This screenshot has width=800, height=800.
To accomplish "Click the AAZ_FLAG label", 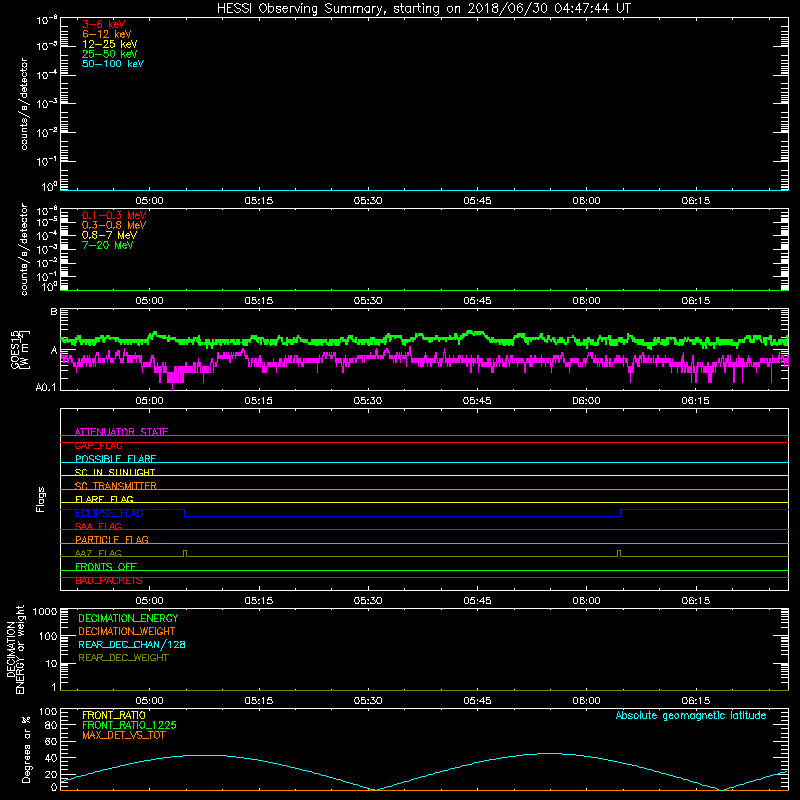I will 98,553.
